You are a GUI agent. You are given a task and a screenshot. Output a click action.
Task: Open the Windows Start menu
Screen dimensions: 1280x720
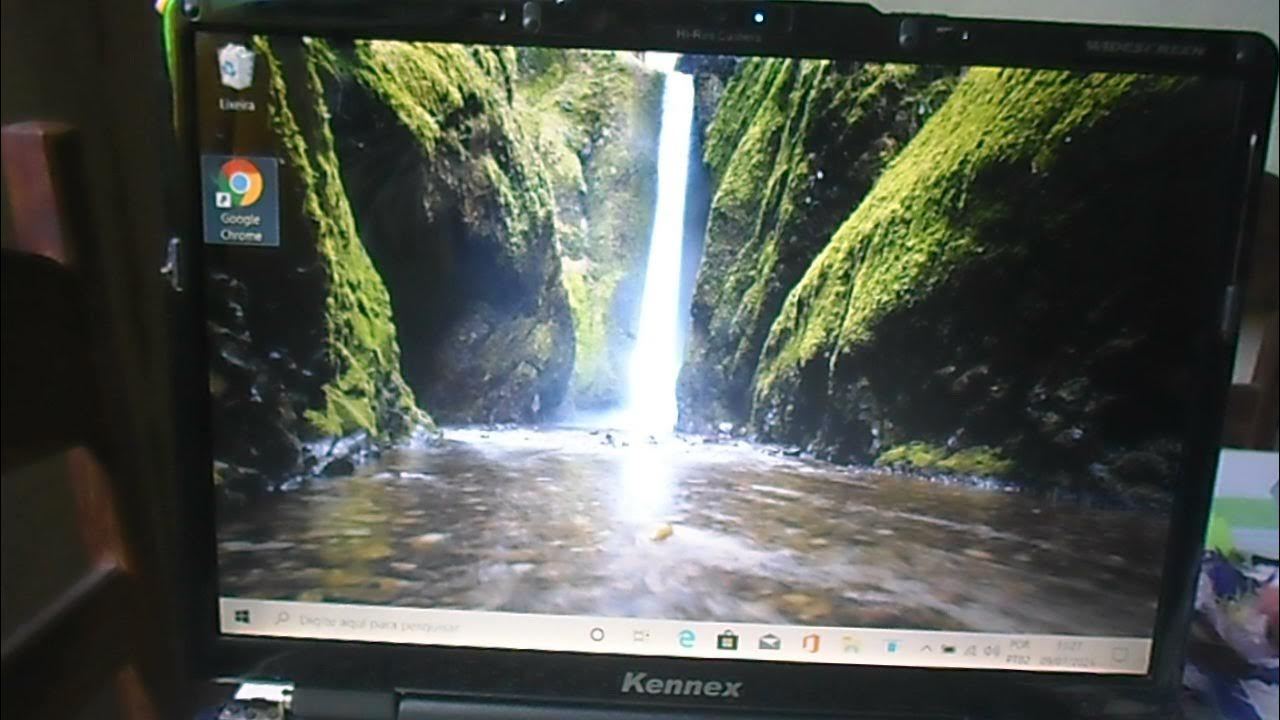tap(242, 619)
